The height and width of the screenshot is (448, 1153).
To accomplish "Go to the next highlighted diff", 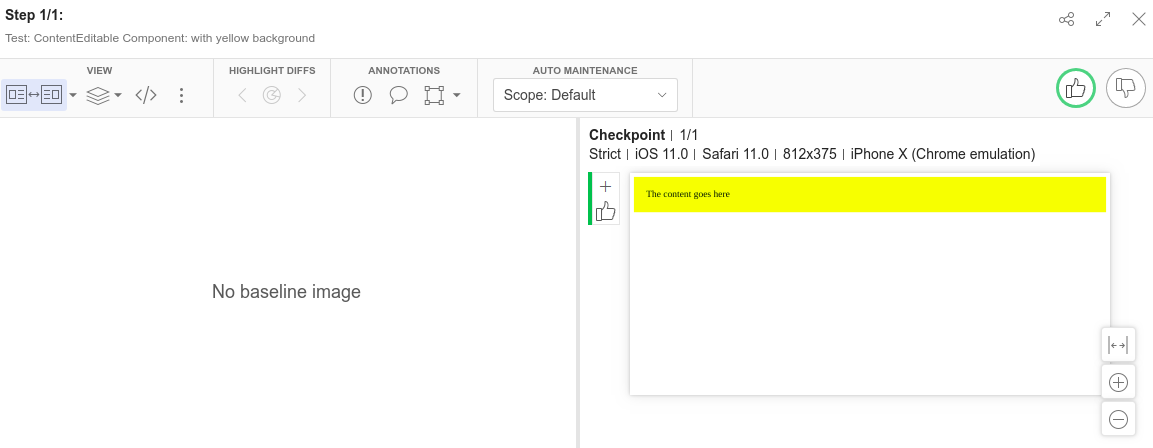I will pyautogui.click(x=302, y=95).
